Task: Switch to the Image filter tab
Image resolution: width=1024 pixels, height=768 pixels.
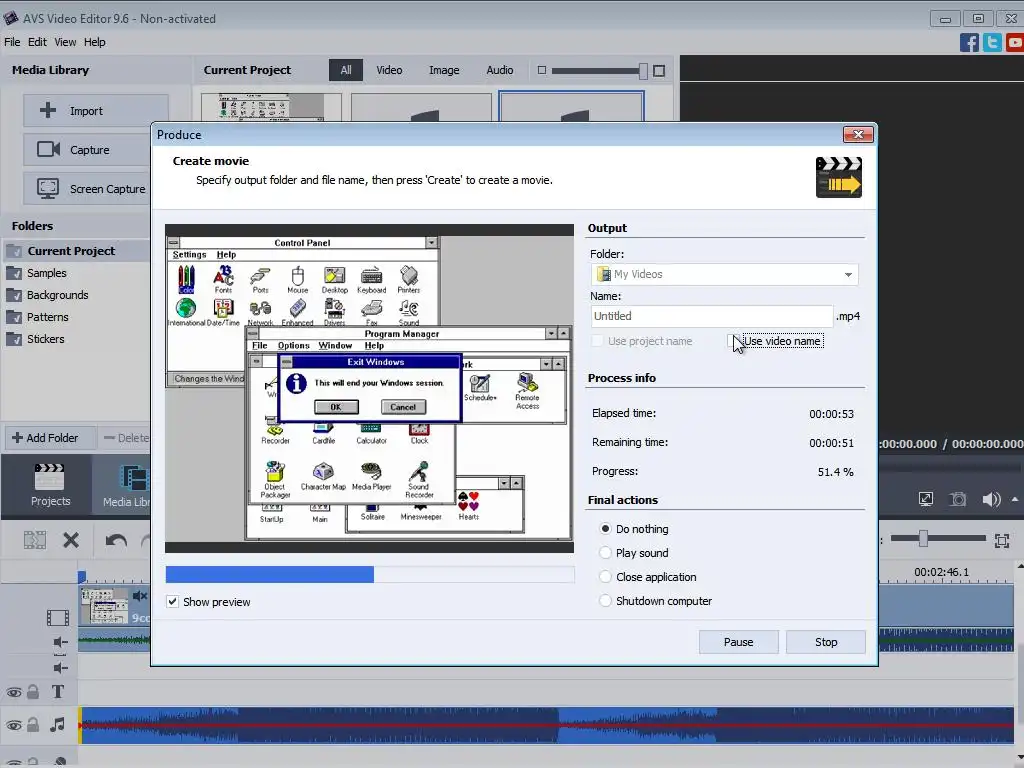Action: 443,70
